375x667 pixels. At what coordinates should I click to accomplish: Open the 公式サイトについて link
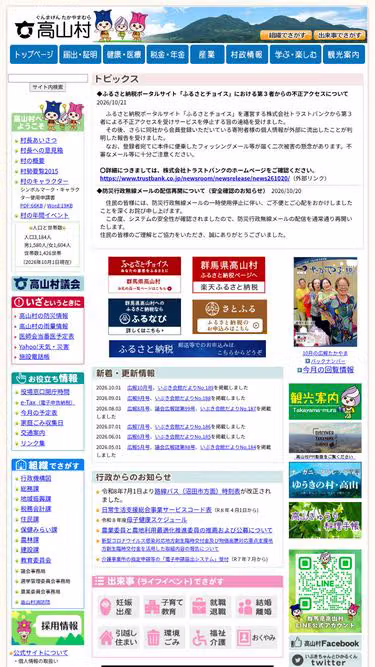(40, 653)
